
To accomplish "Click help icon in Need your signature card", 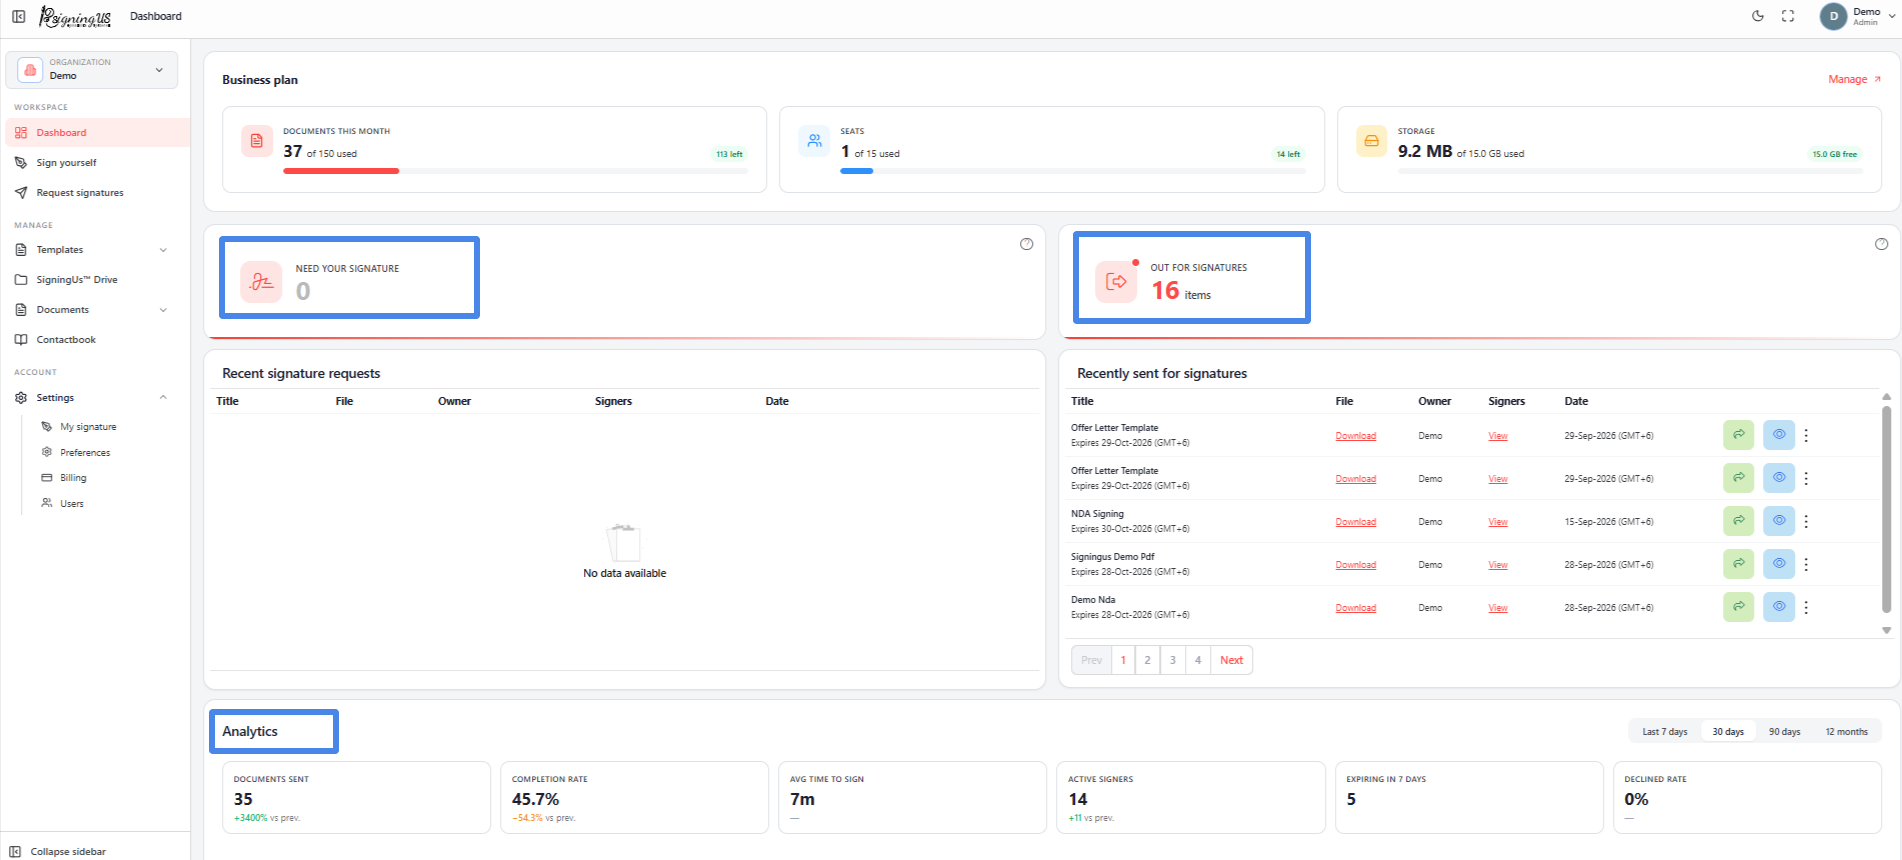I will [1026, 244].
